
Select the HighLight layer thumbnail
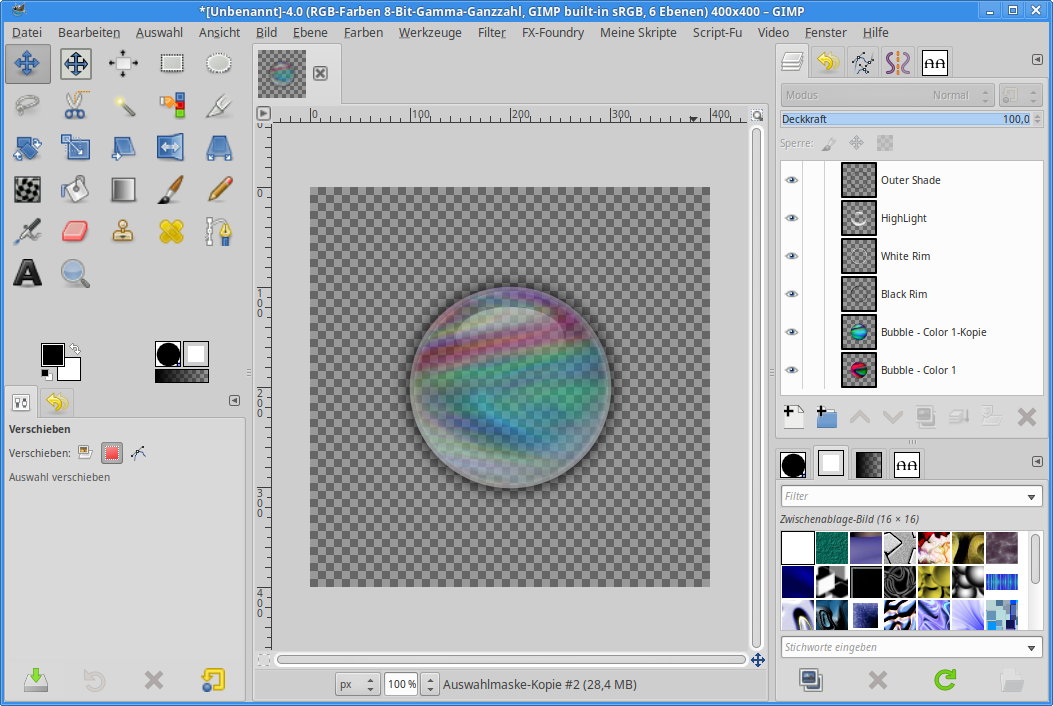click(x=858, y=218)
